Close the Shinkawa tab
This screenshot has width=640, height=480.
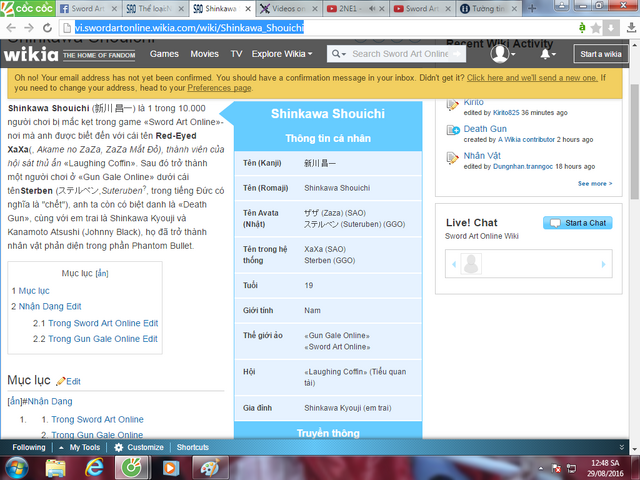pyautogui.click(x=248, y=9)
